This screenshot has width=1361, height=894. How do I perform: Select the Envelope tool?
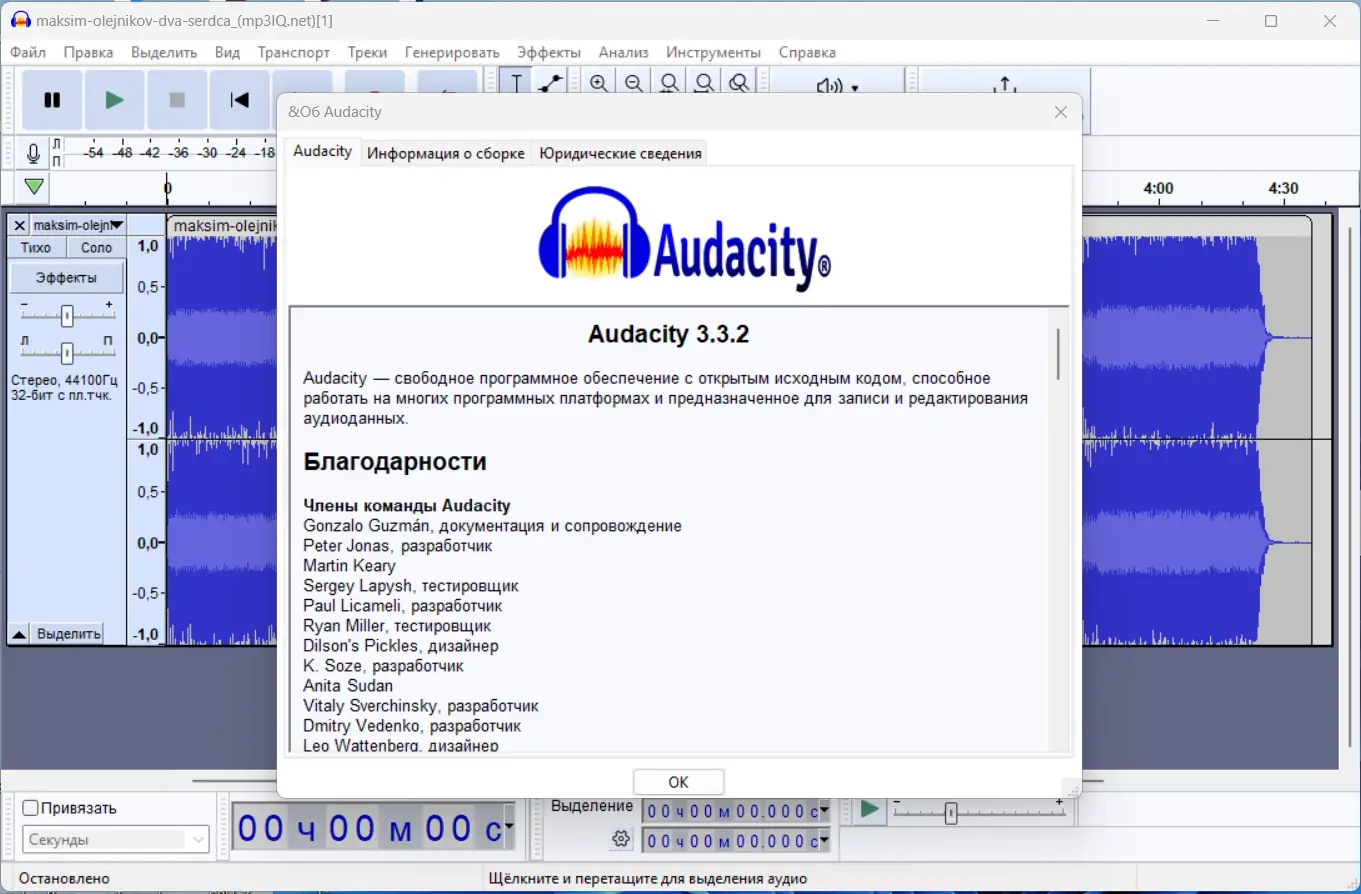pos(549,84)
